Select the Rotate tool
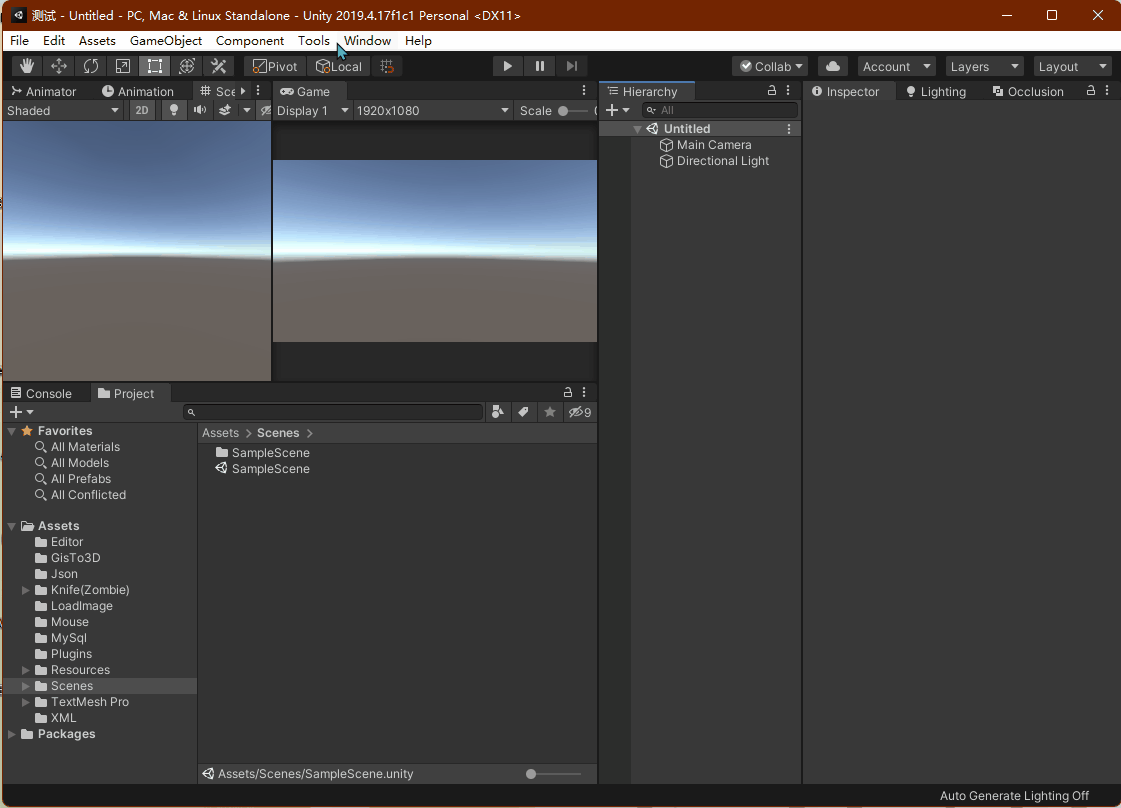This screenshot has height=808, width=1121. click(x=91, y=66)
